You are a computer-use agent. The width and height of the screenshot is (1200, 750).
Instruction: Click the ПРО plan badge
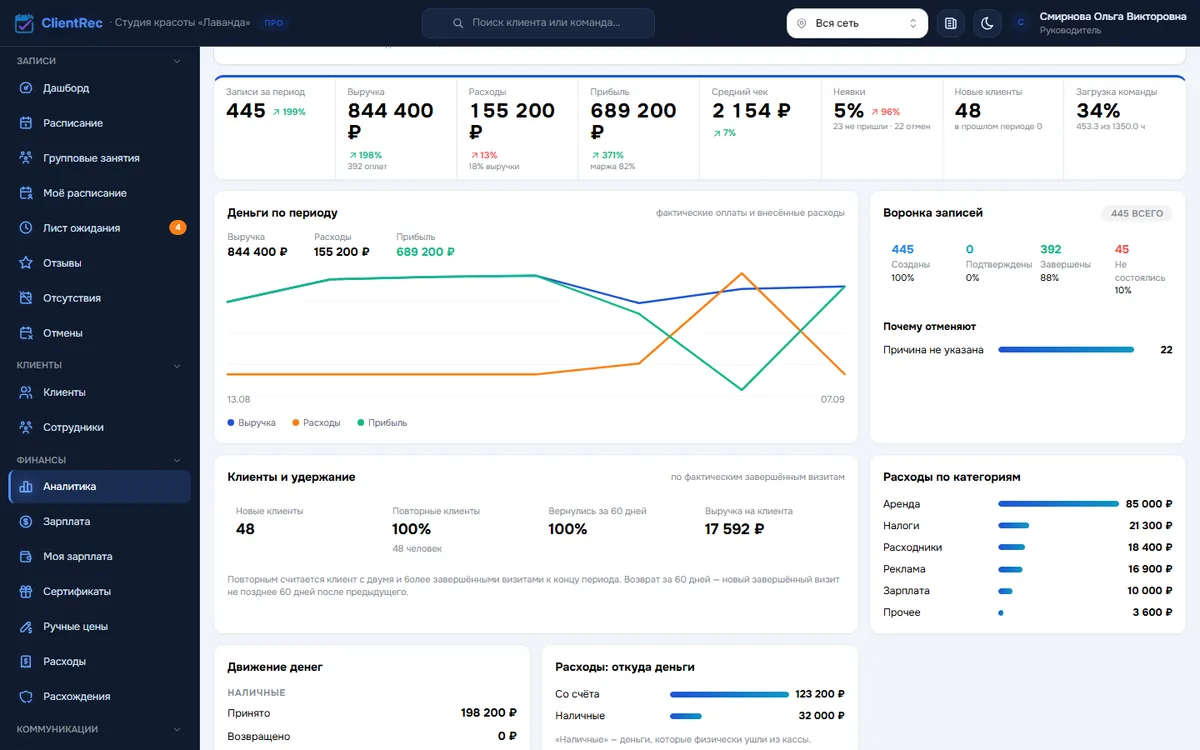click(273, 23)
